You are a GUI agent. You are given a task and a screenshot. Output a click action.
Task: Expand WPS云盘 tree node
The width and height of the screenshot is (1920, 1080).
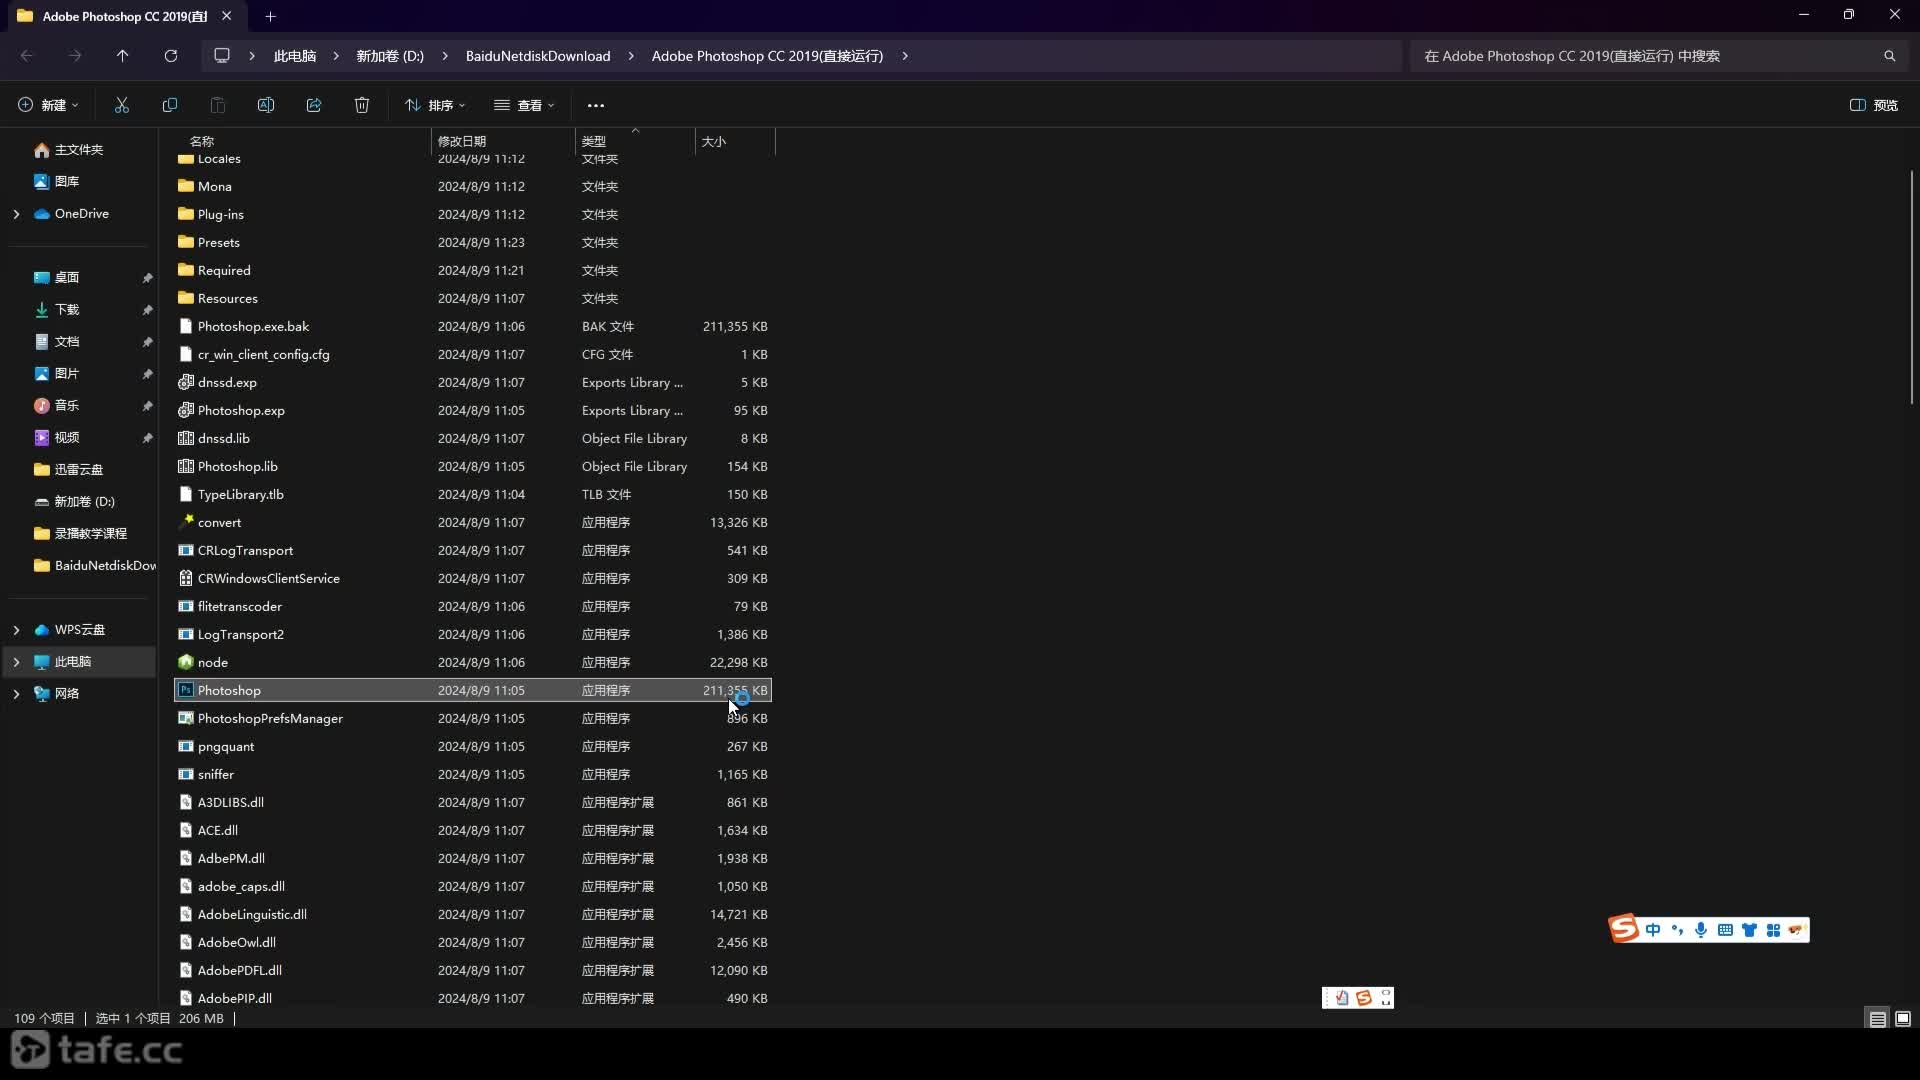pyautogui.click(x=16, y=630)
